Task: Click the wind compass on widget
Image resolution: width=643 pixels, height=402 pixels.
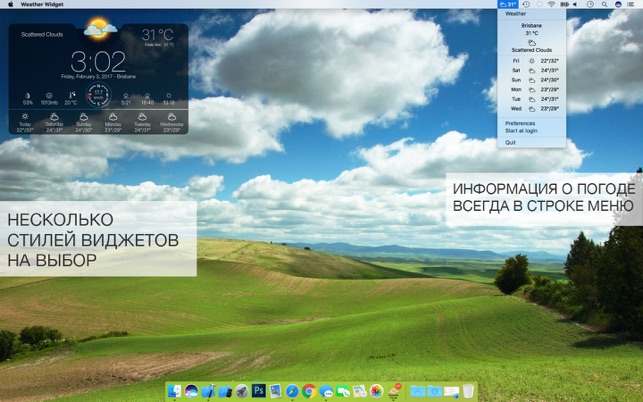Action: (98, 95)
